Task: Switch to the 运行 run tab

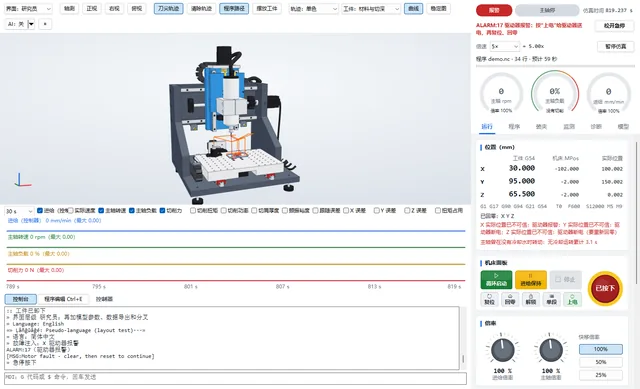Action: coord(487,127)
